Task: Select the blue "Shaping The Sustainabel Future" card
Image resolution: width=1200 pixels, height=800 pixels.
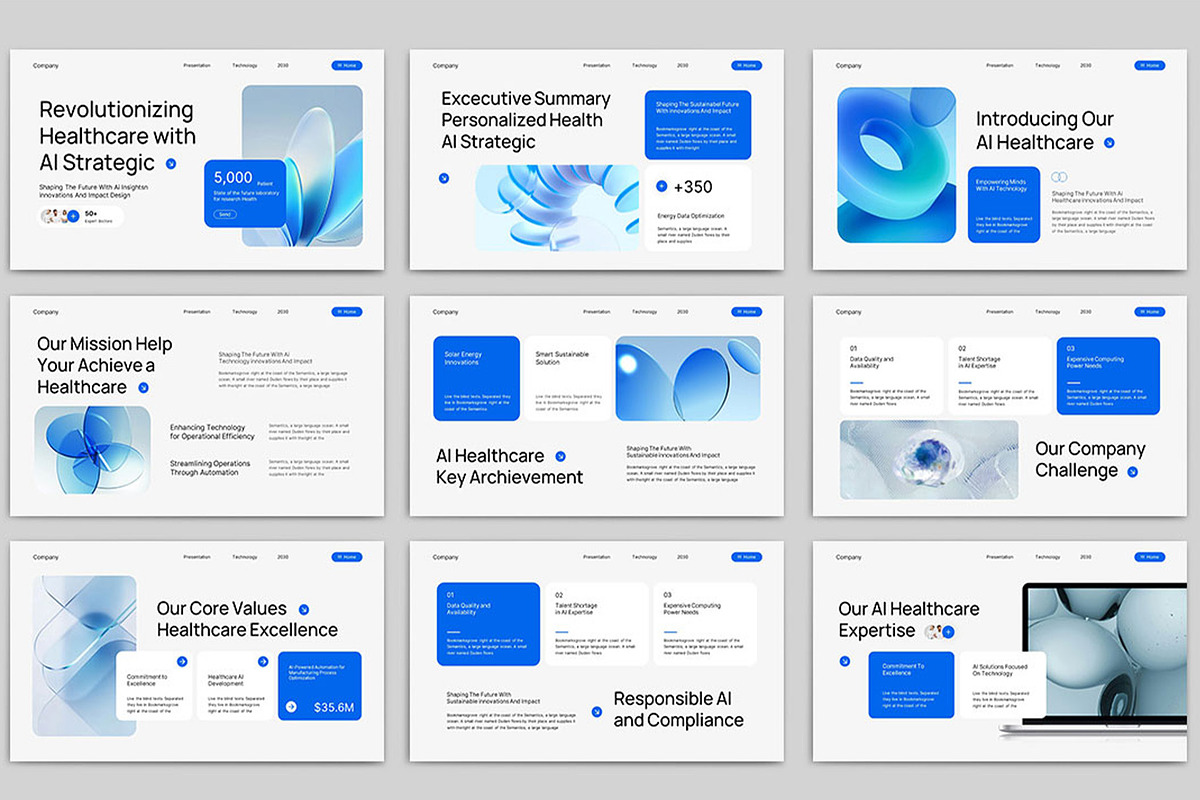Action: pyautogui.click(x=698, y=125)
